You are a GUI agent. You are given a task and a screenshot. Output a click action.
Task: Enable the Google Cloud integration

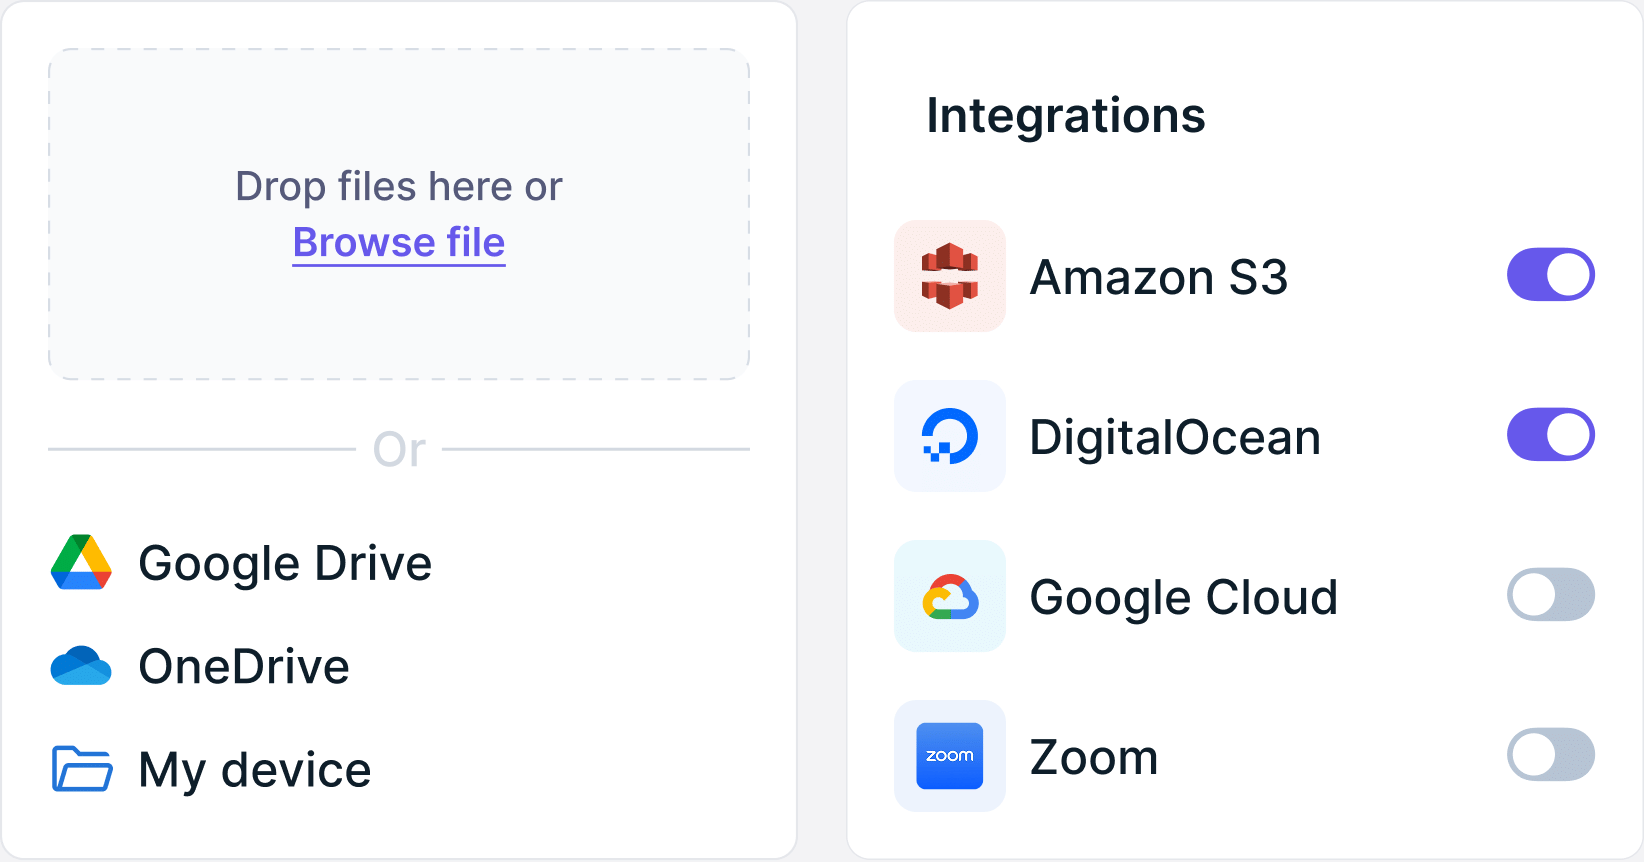point(1550,594)
